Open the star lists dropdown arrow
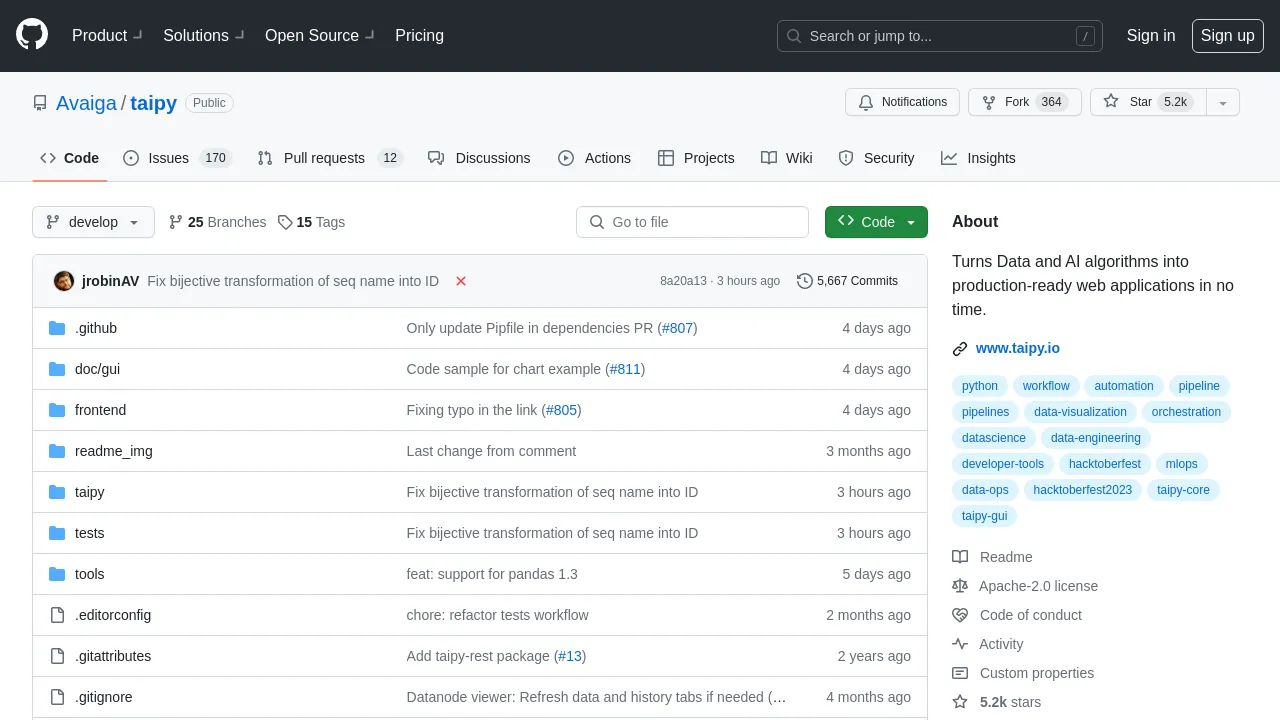 [x=1223, y=102]
